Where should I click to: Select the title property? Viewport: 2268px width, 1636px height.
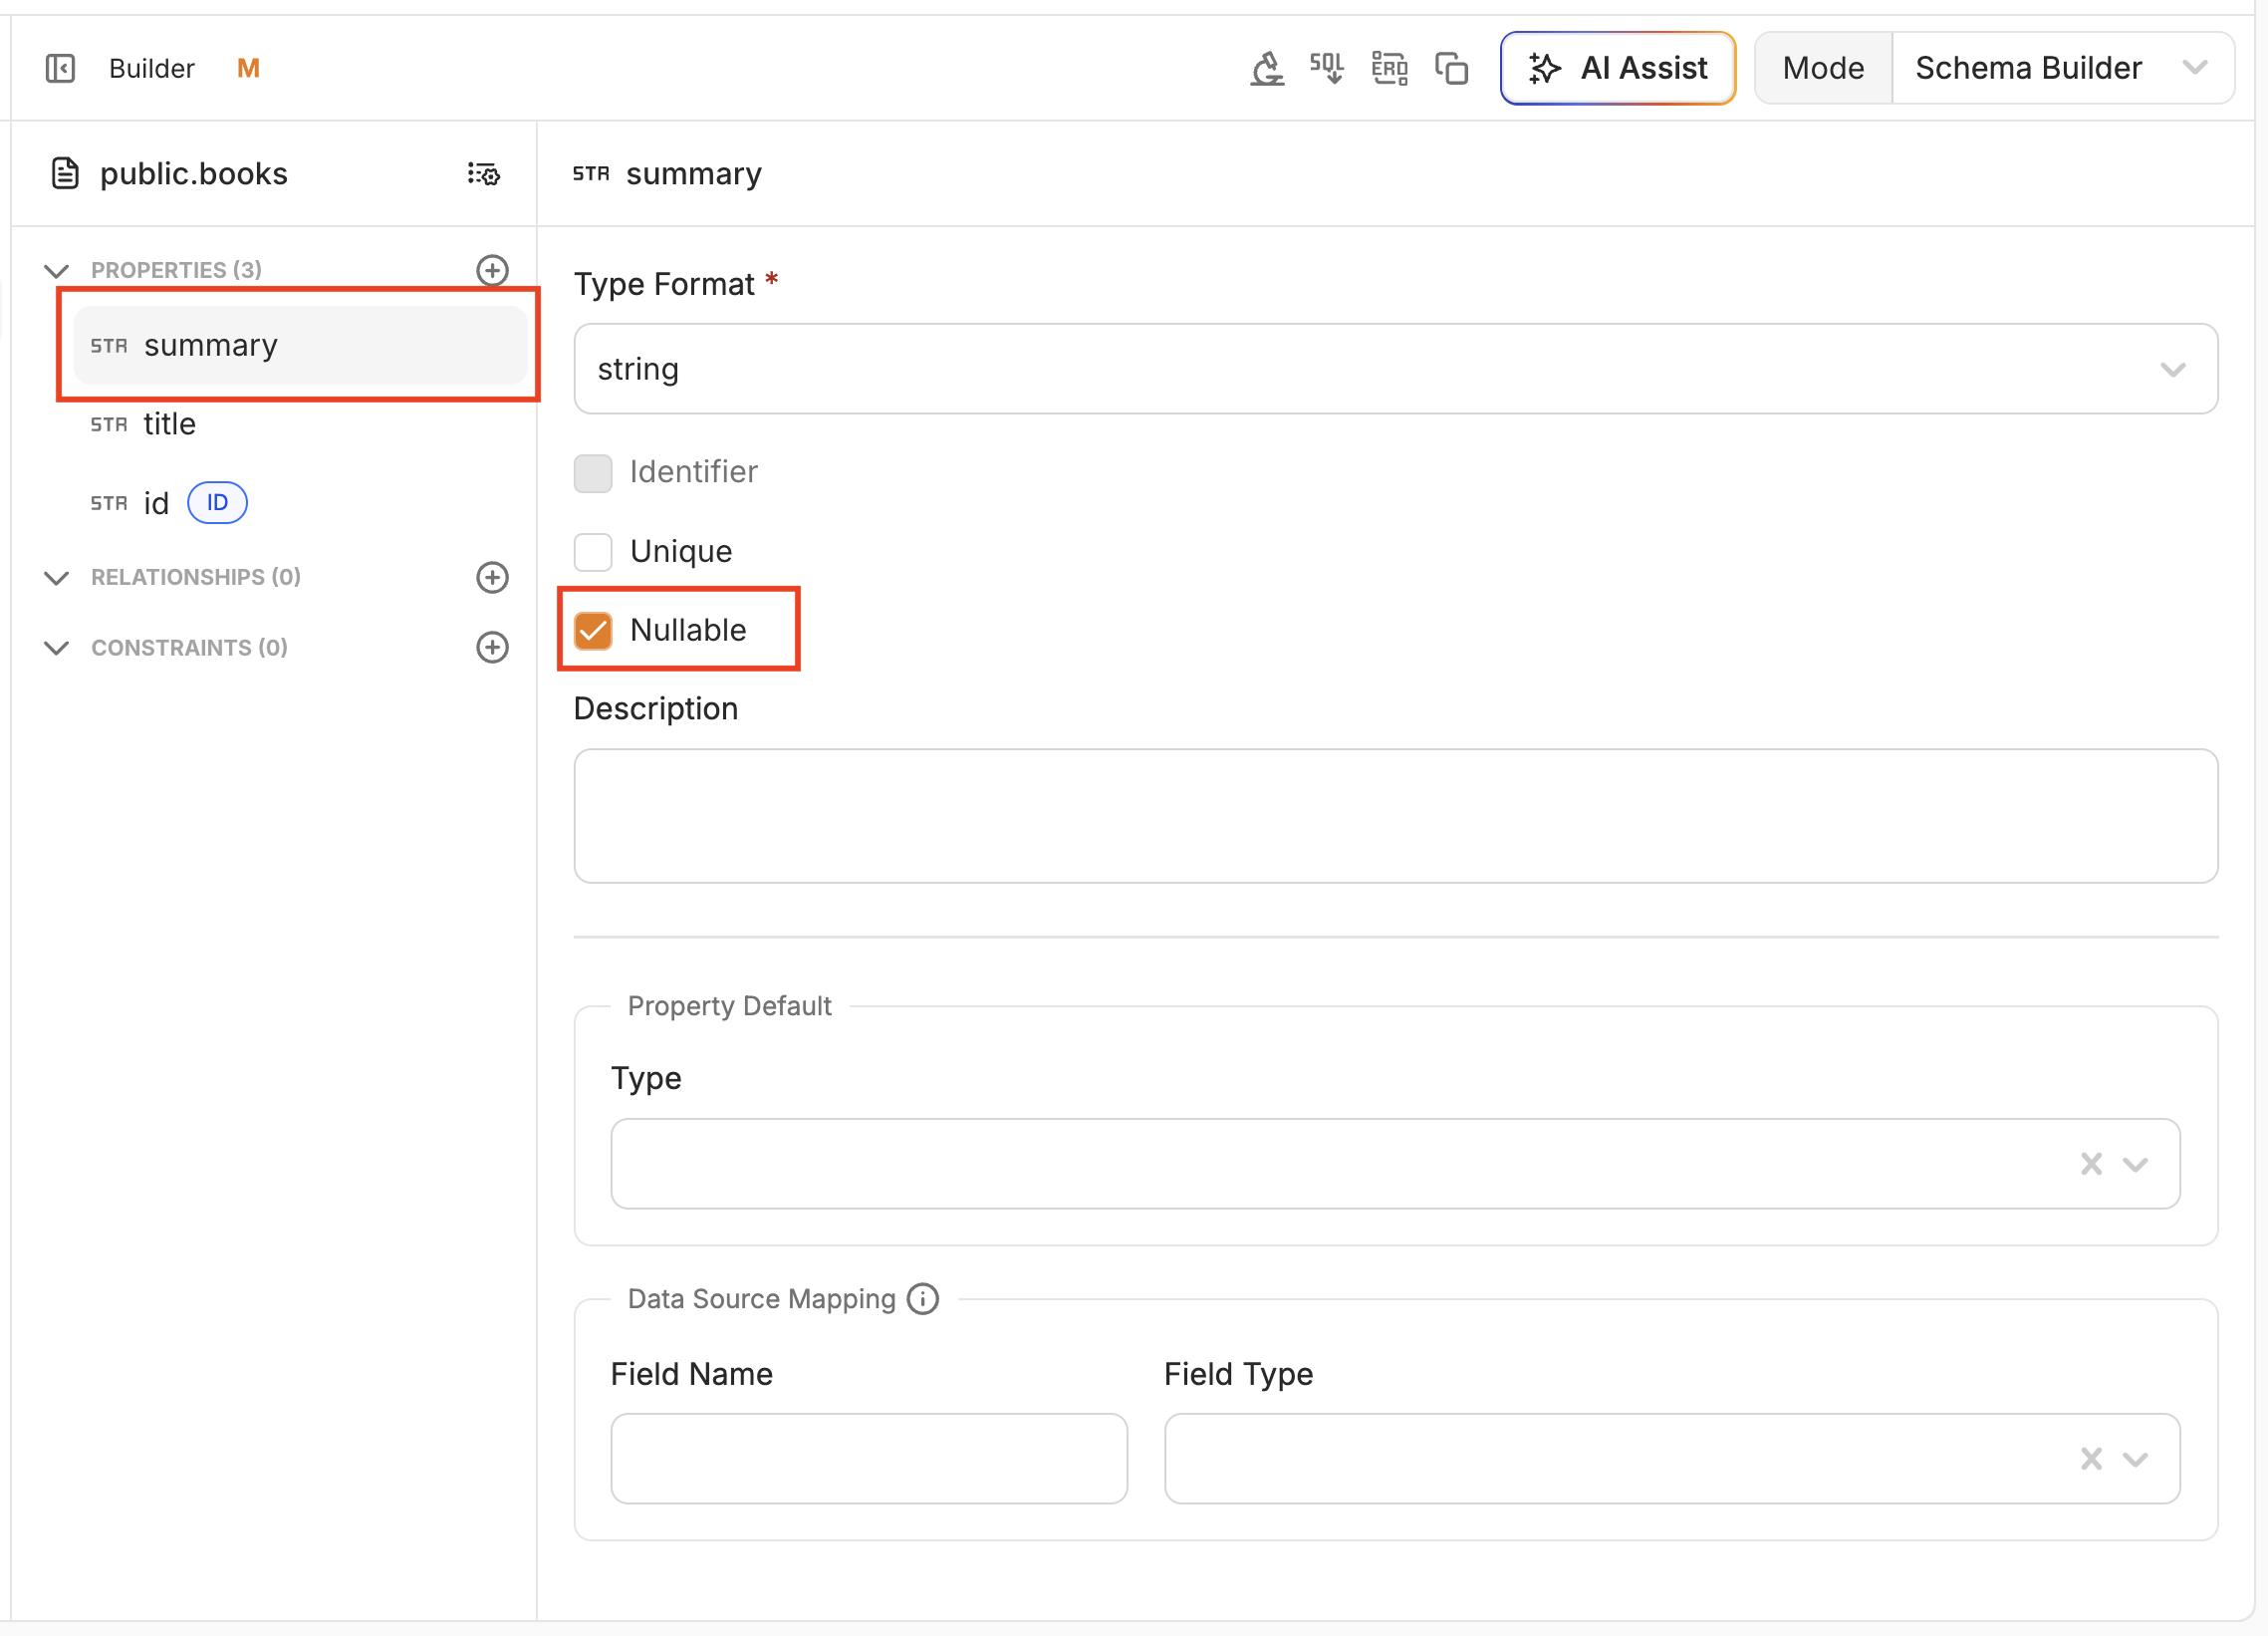(x=169, y=424)
